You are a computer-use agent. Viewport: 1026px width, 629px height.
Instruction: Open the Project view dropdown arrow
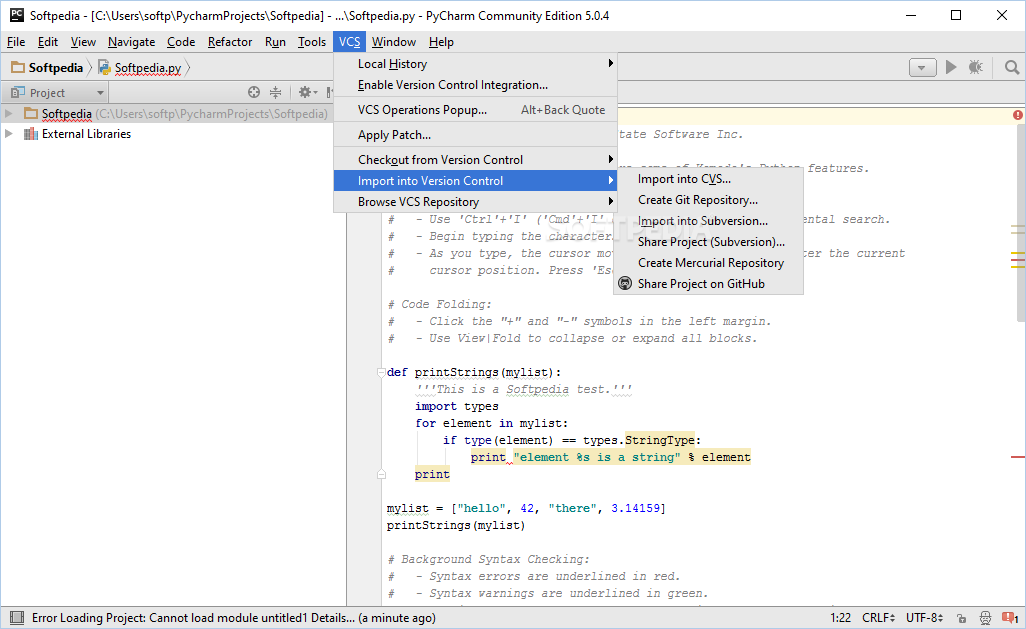tap(100, 93)
